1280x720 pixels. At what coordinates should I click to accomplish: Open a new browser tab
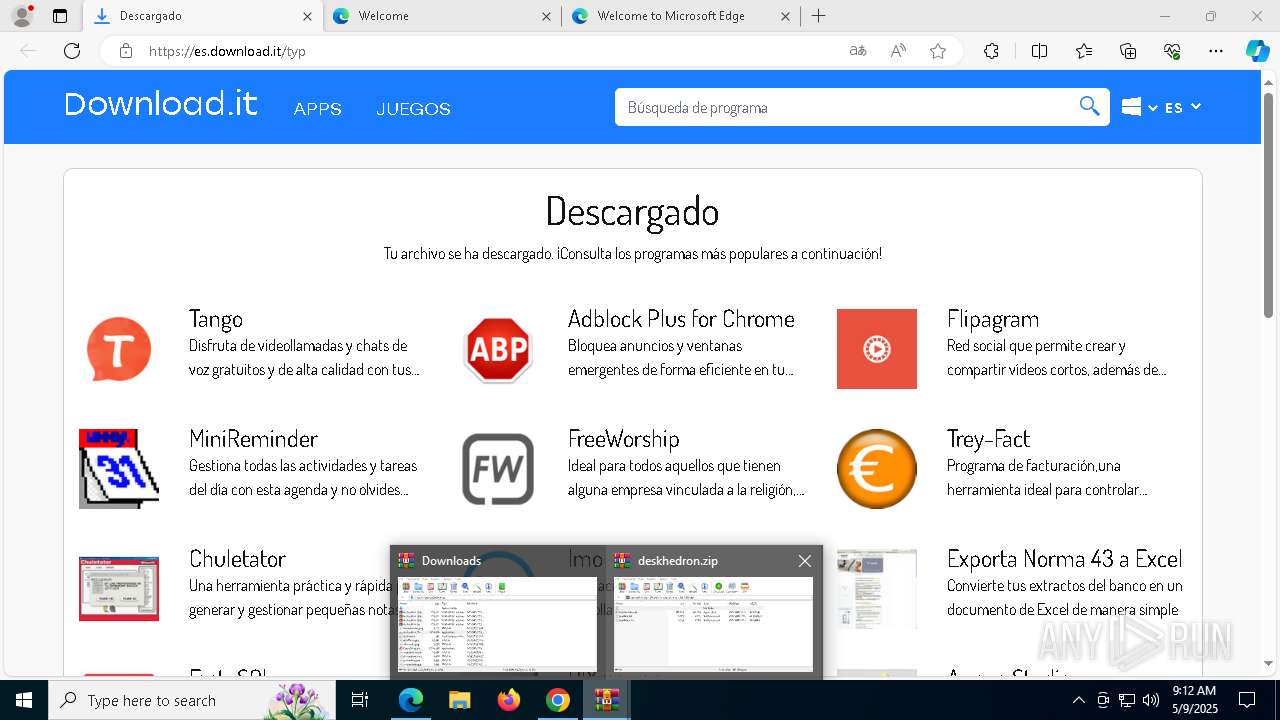(x=818, y=16)
